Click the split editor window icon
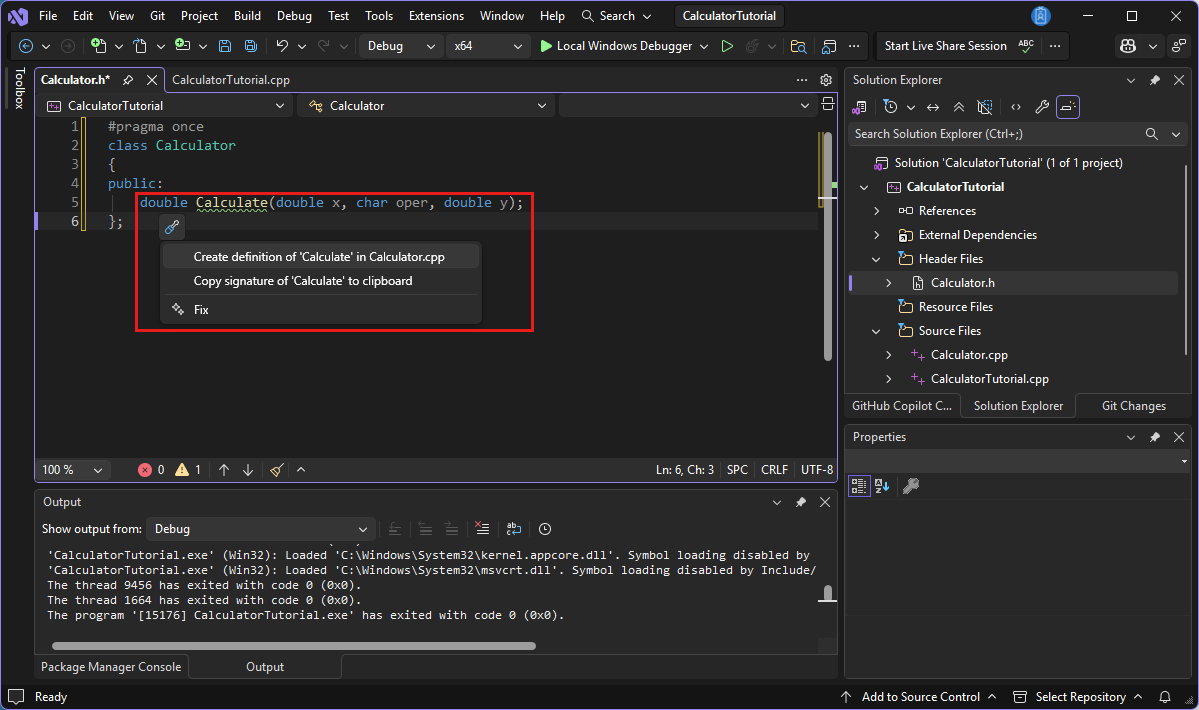Image resolution: width=1199 pixels, height=710 pixels. (x=827, y=104)
